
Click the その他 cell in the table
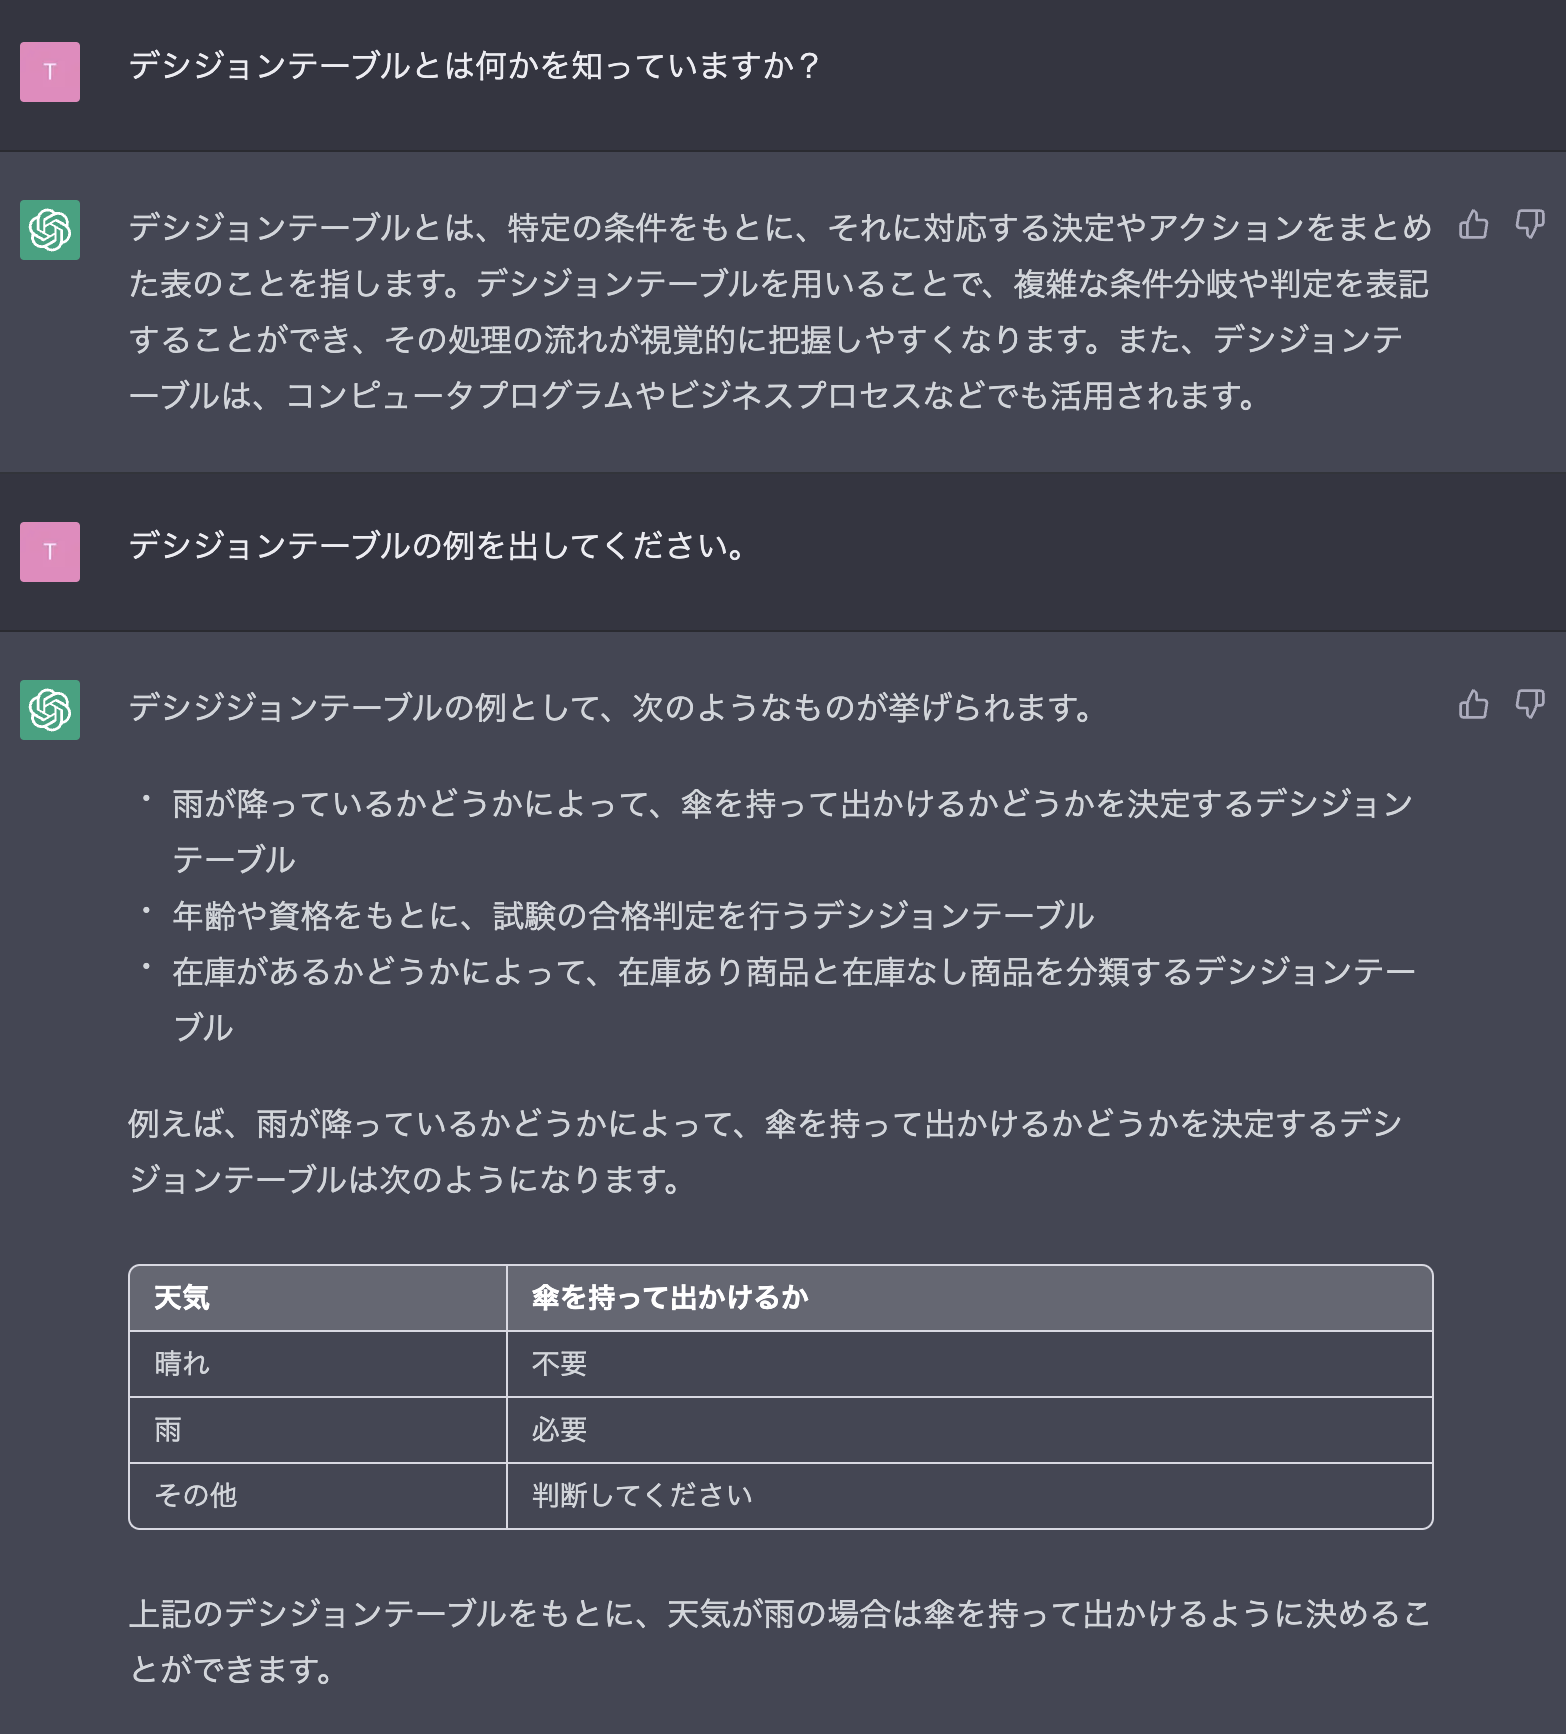tap(194, 1496)
